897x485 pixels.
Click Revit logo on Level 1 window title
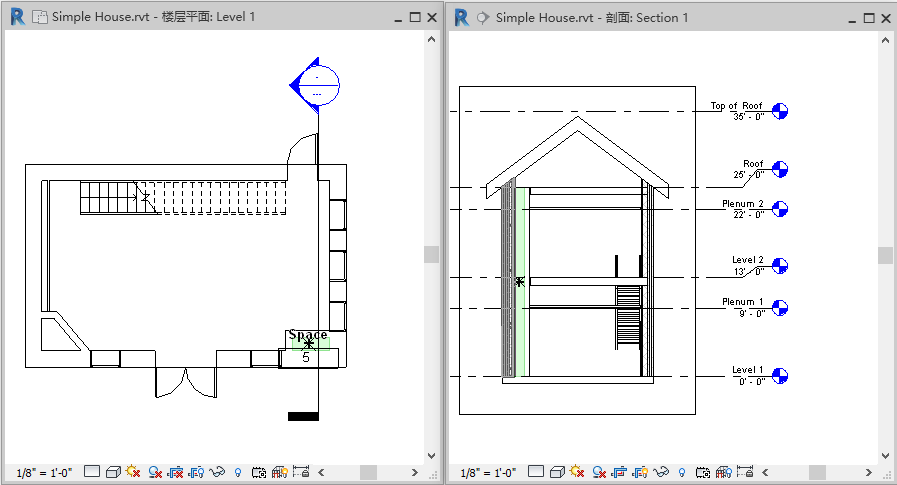point(18,17)
